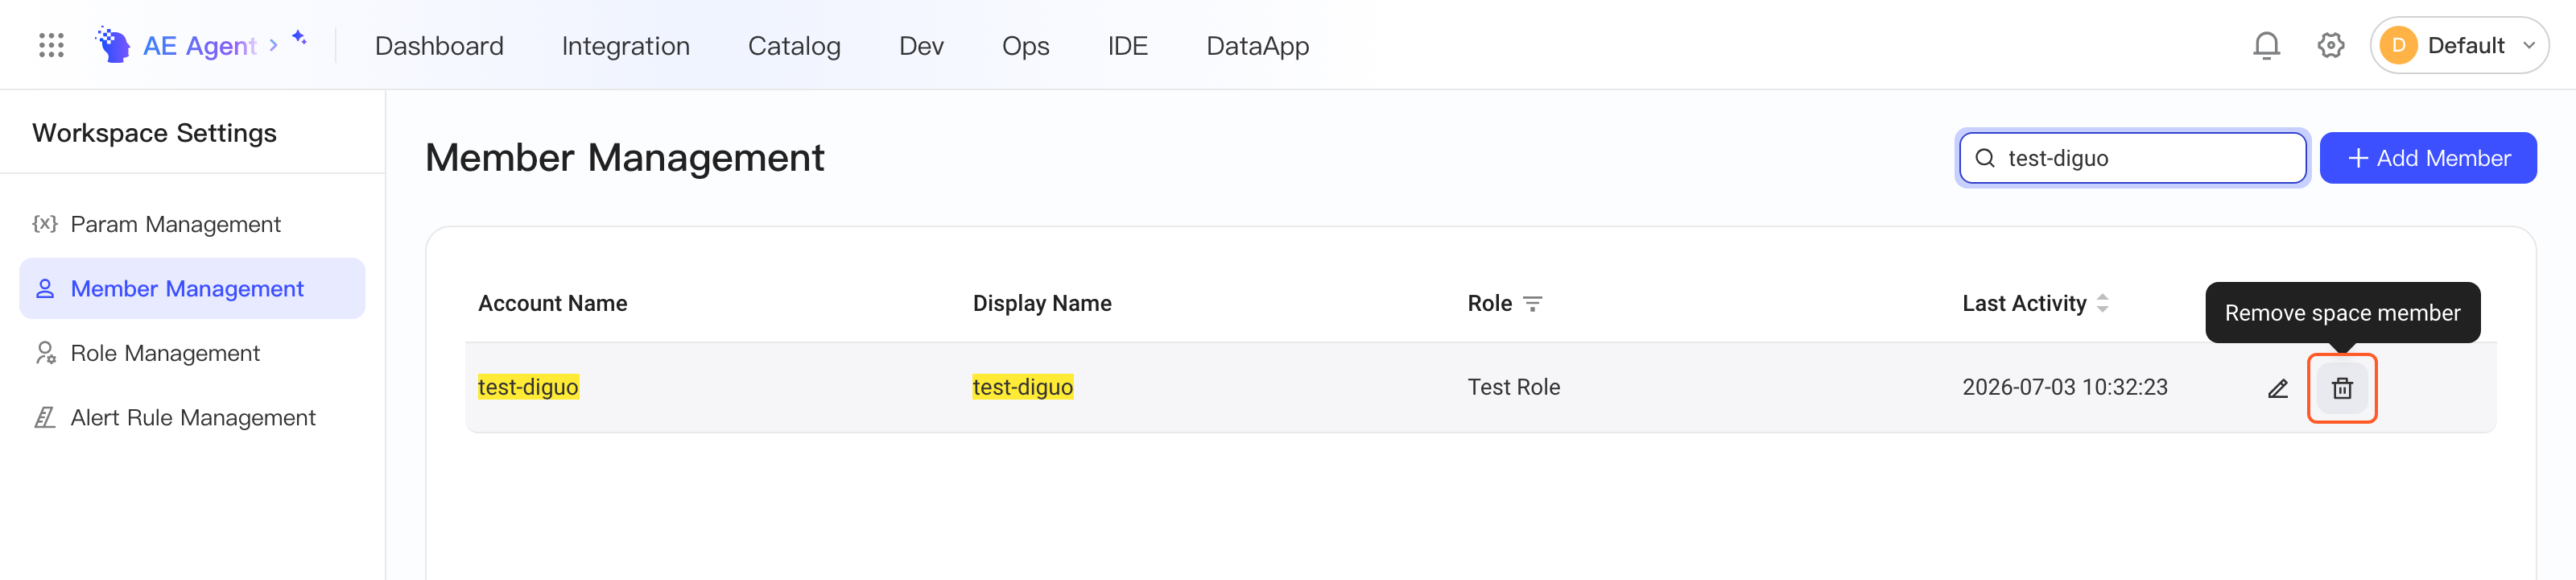The height and width of the screenshot is (580, 2576).
Task: Go to Param Management
Action: 192,224
